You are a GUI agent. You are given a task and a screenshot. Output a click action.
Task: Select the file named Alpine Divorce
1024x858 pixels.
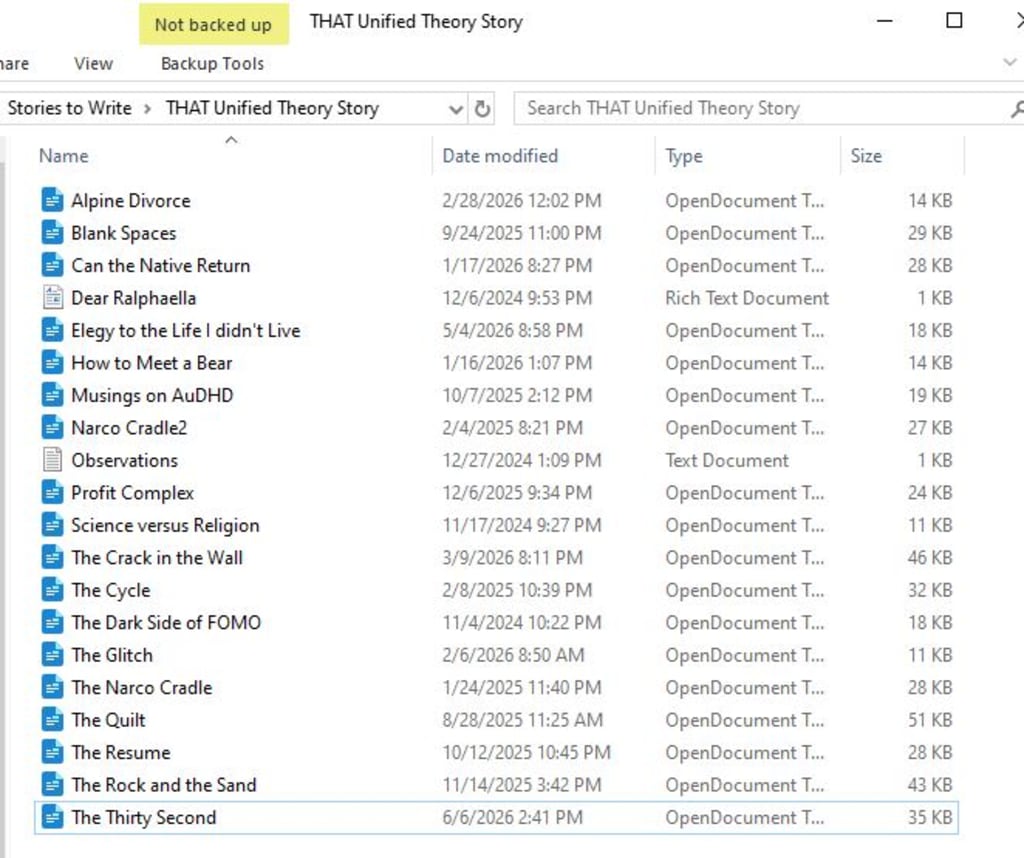pos(131,201)
